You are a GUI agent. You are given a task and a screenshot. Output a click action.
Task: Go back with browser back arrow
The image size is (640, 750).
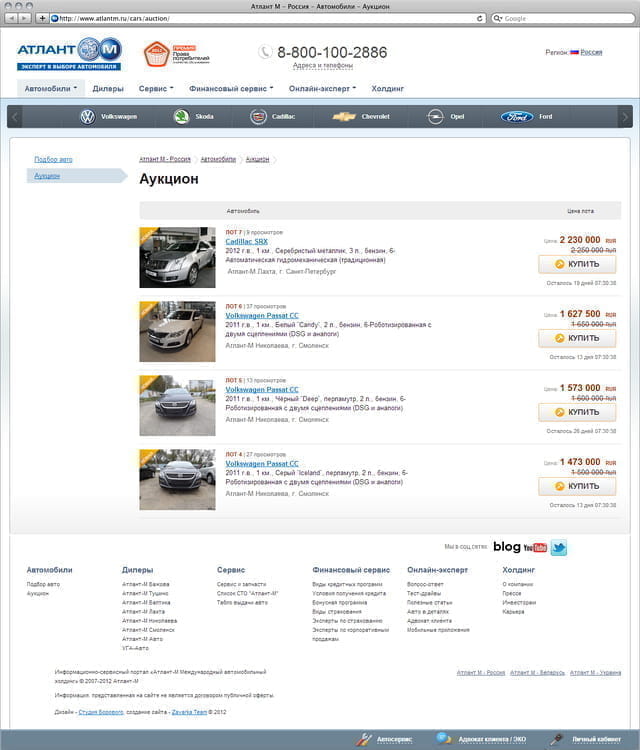(x=12, y=18)
